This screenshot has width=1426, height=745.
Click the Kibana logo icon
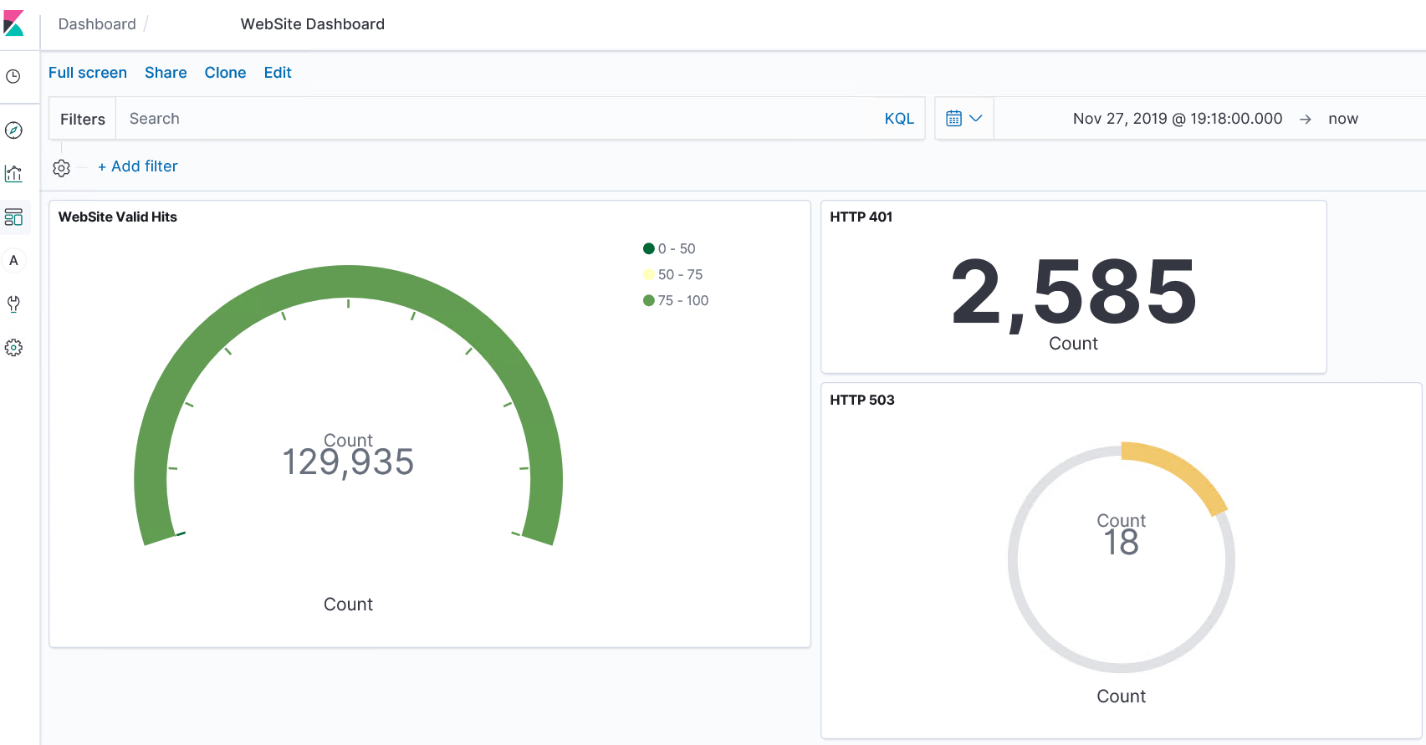pyautogui.click(x=14, y=23)
